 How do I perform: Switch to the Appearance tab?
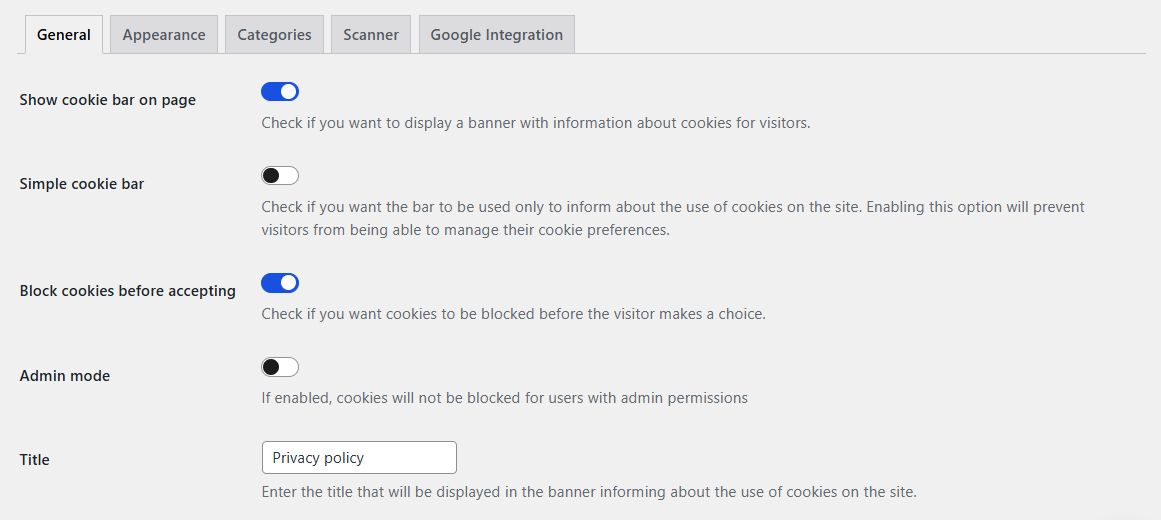[x=164, y=35]
